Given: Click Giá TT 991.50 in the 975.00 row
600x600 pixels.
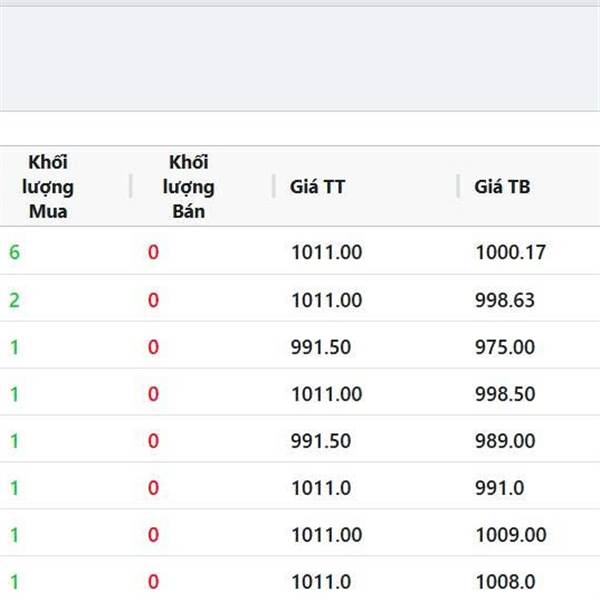Looking at the screenshot, I should (x=321, y=347).
